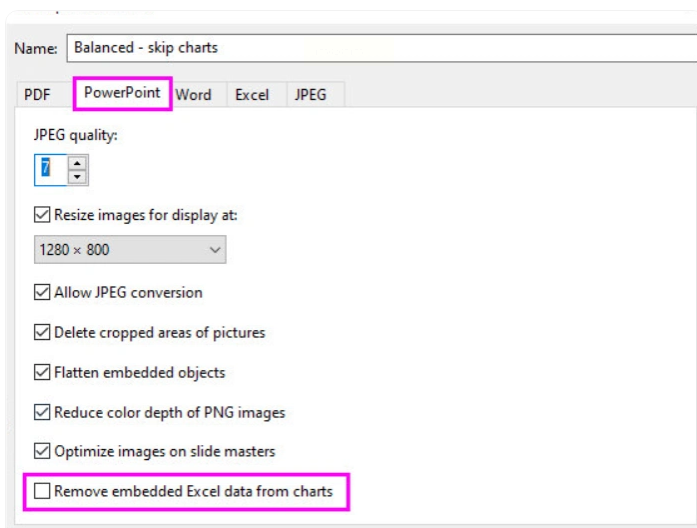This screenshot has height=528, width=697.
Task: Increase JPEG quality with up arrow
Action: pos(77,163)
